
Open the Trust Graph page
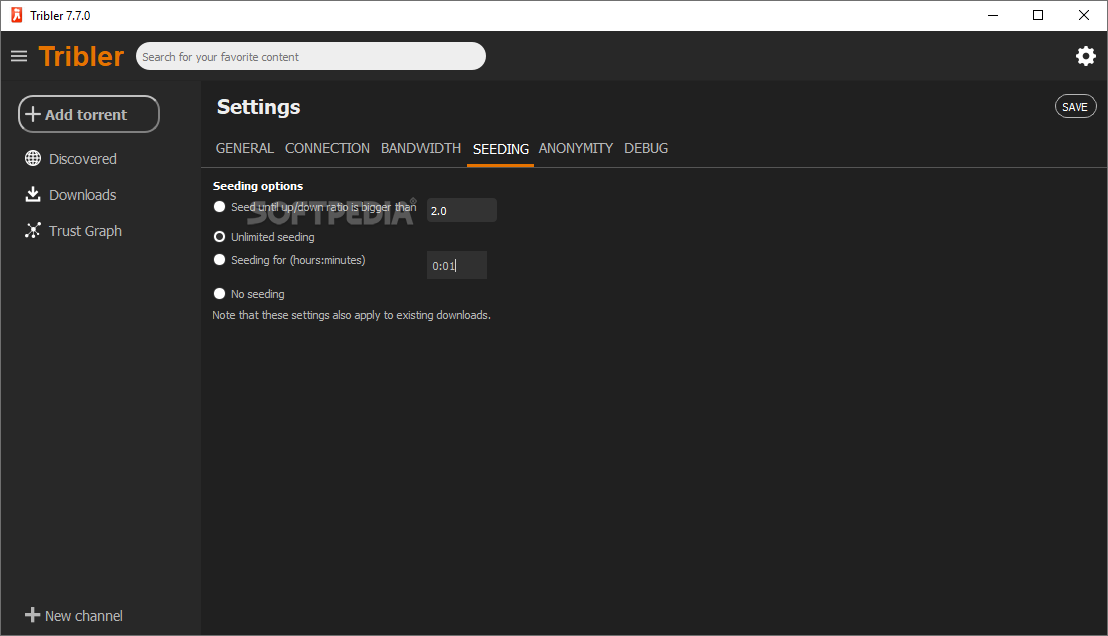86,231
